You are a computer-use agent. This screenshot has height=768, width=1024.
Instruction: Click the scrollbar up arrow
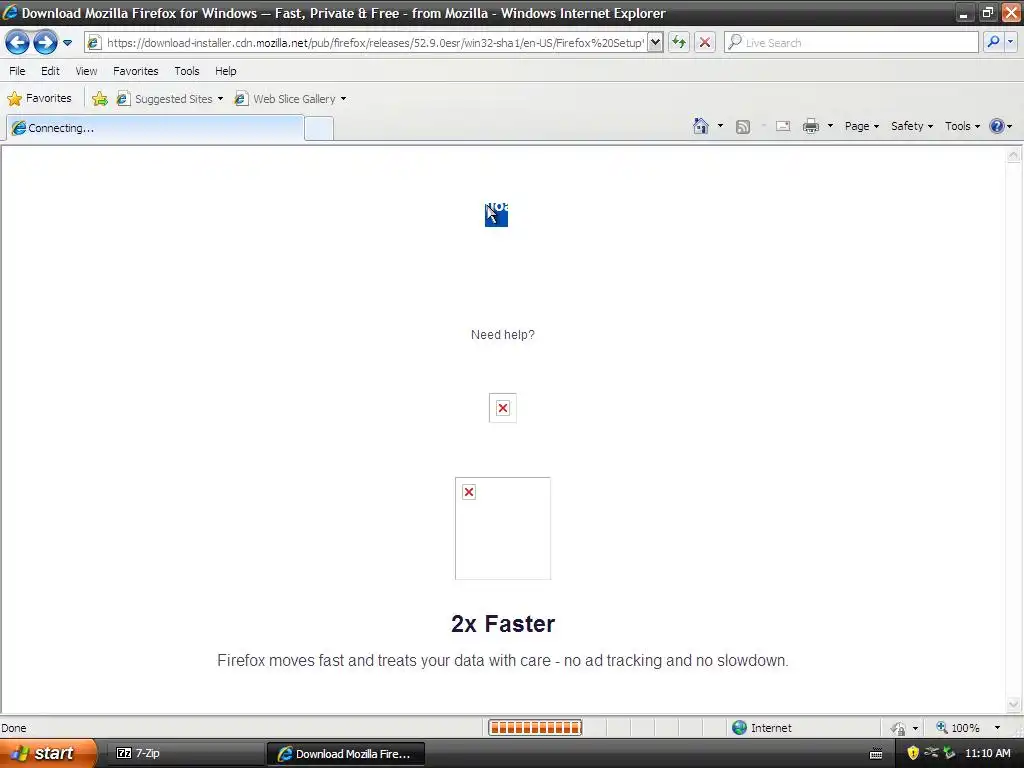[x=1013, y=155]
